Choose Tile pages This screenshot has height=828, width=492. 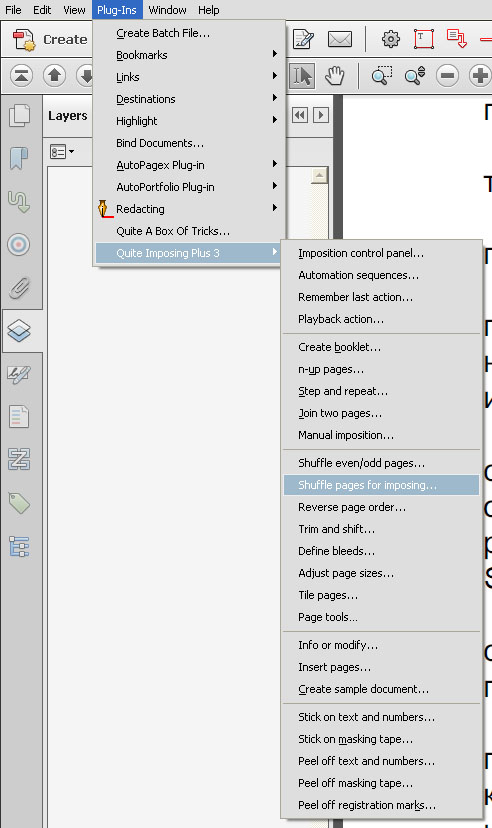tap(381, 596)
